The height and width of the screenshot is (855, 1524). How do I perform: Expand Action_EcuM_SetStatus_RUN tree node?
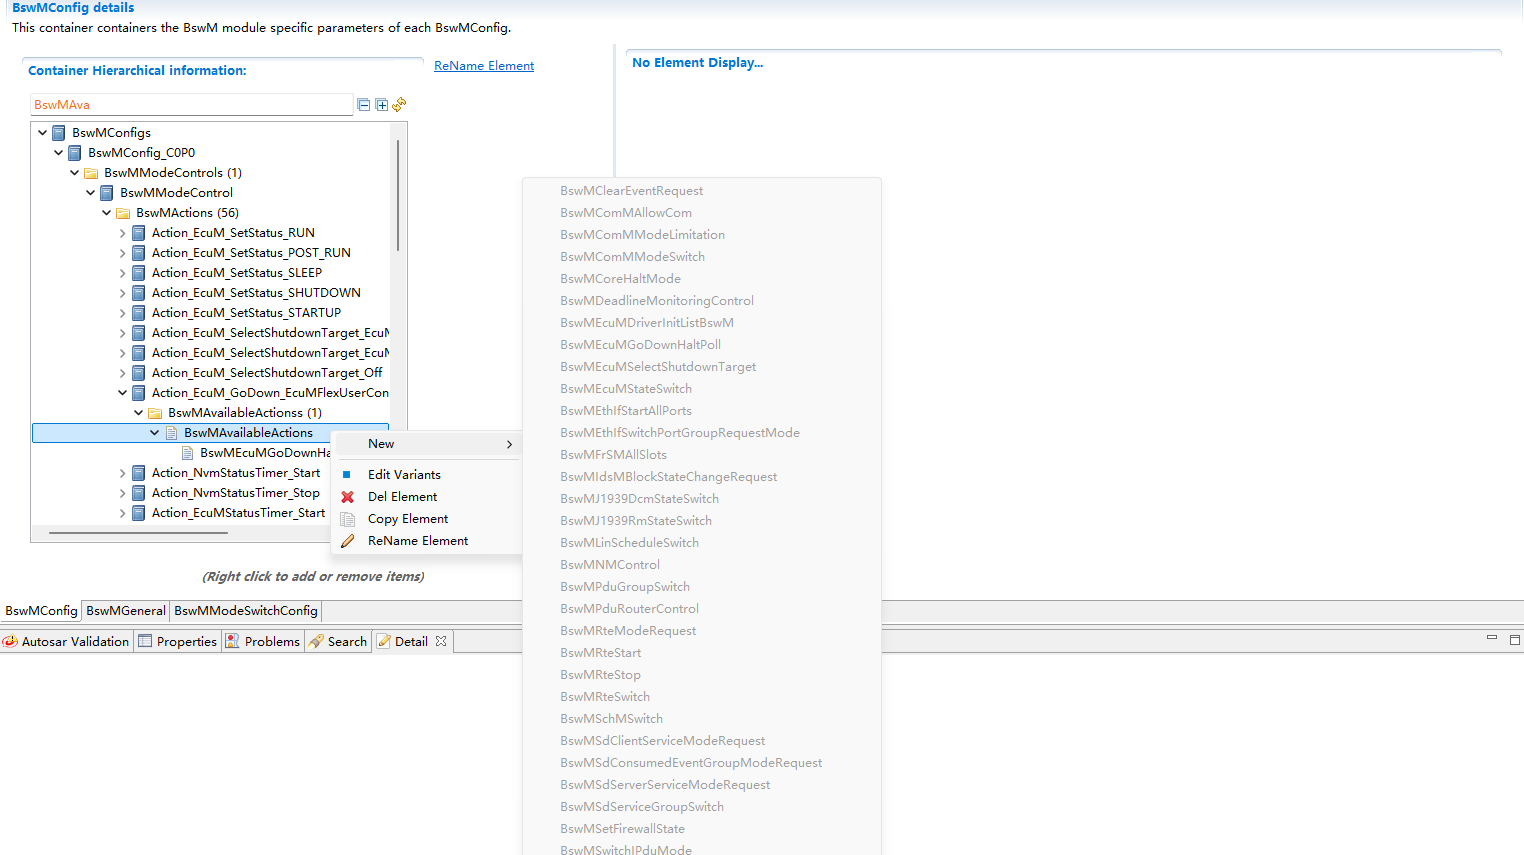[123, 233]
